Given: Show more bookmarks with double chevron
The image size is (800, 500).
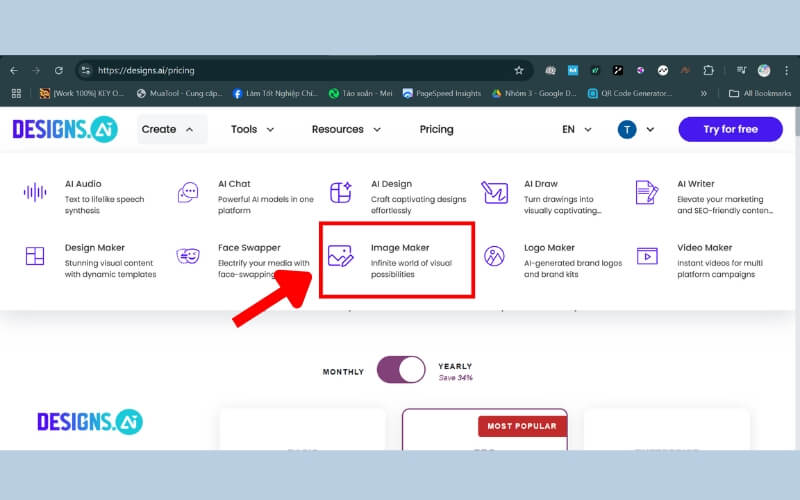Looking at the screenshot, I should (x=704, y=93).
